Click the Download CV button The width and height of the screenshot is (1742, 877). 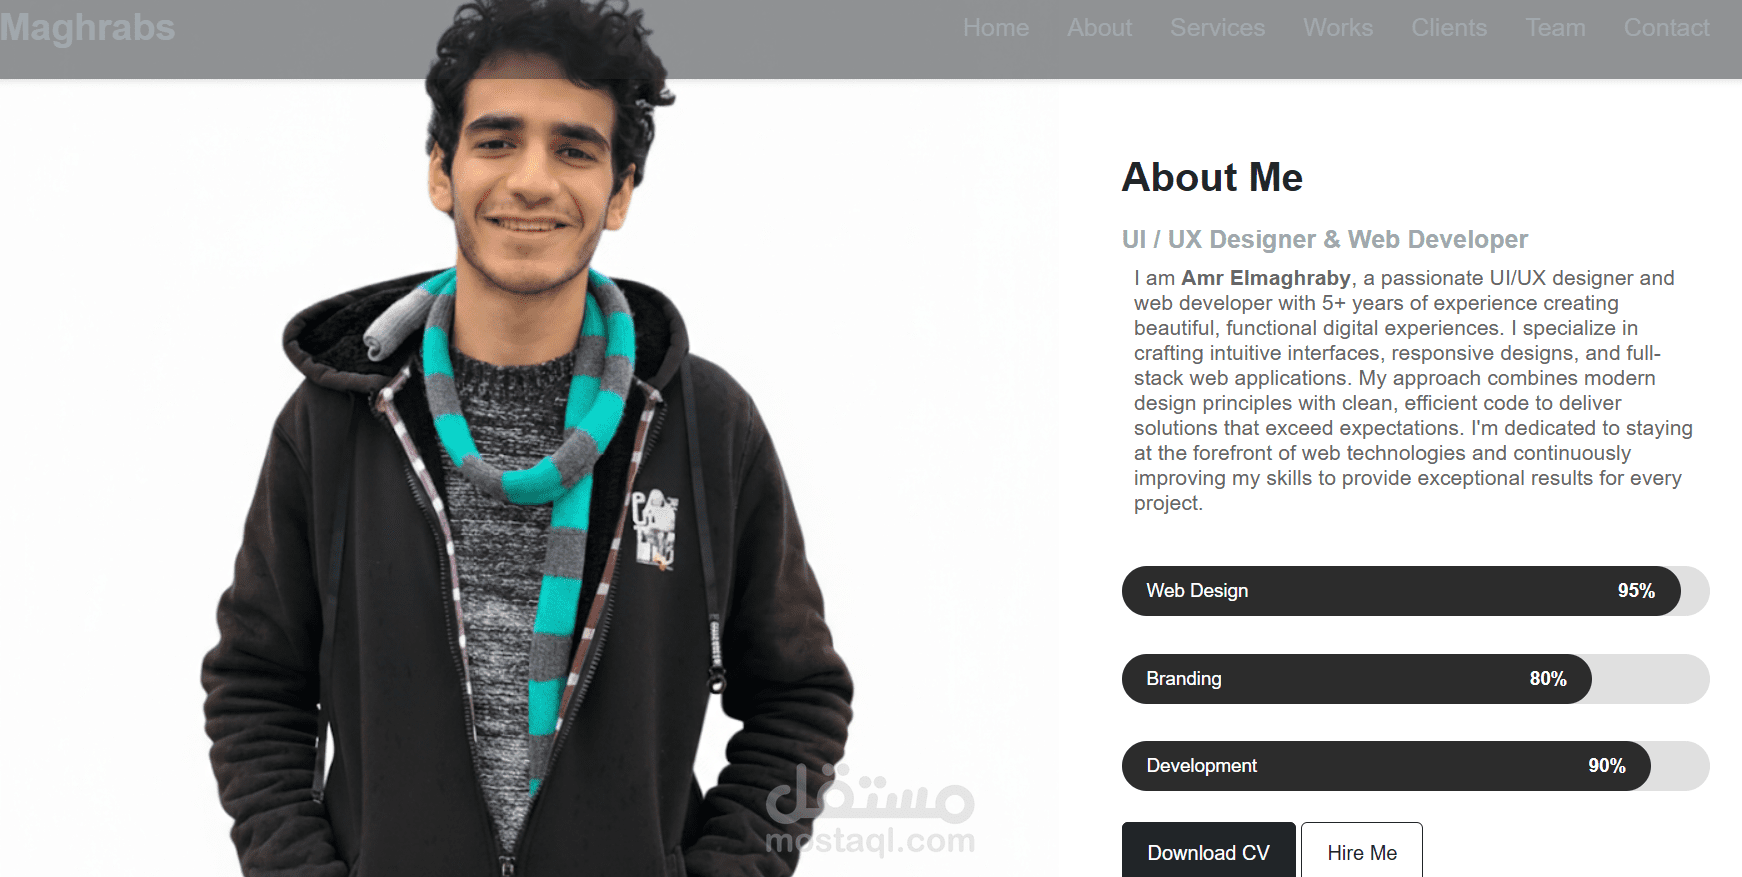(1208, 852)
